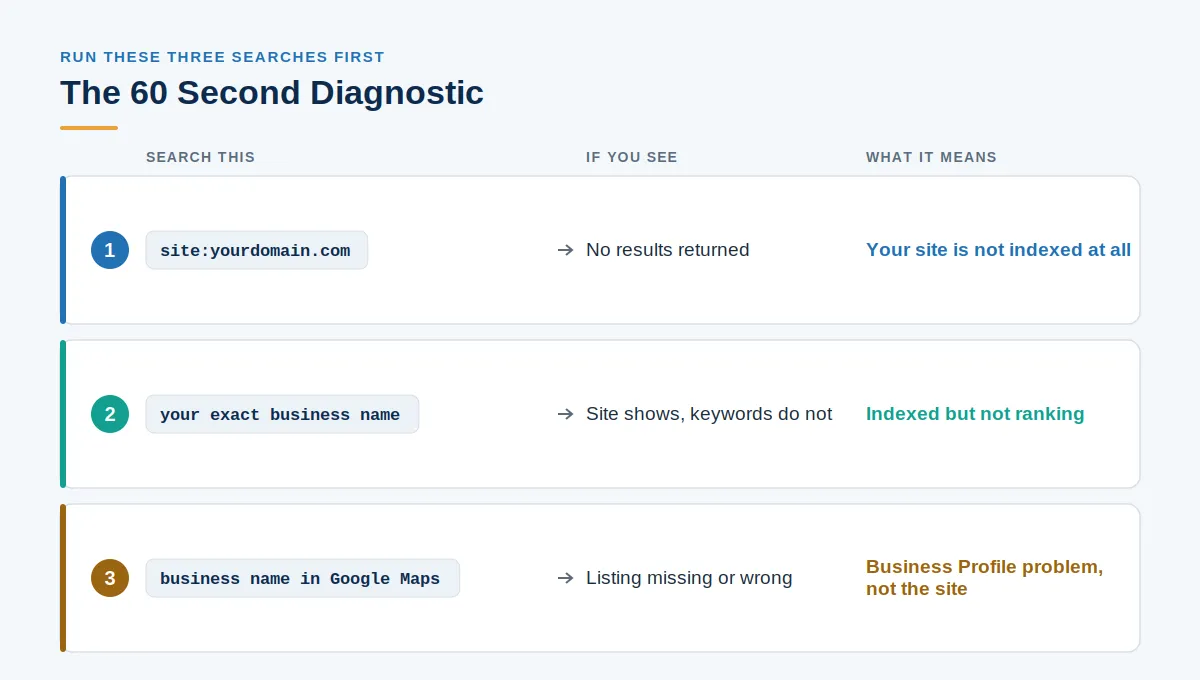Click 'Business Profile problem, not the site'

pyautogui.click(x=985, y=578)
